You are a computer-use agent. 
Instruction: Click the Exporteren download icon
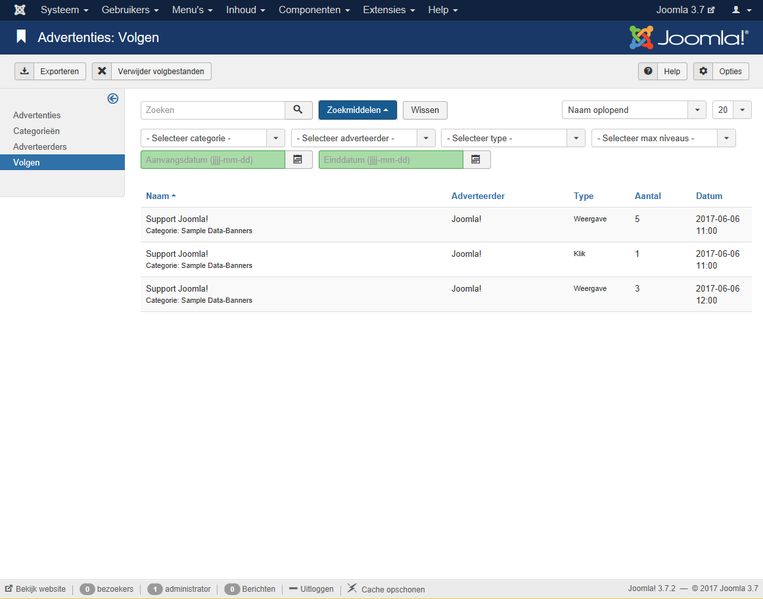click(x=24, y=71)
